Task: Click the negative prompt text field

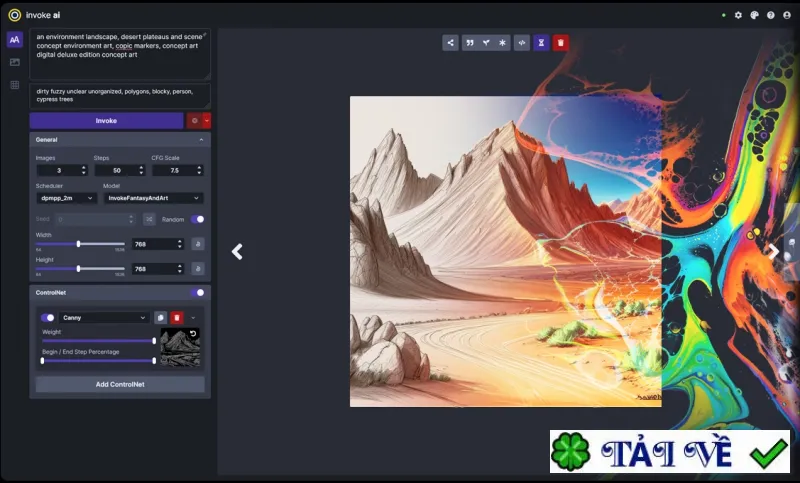Action: (x=120, y=96)
